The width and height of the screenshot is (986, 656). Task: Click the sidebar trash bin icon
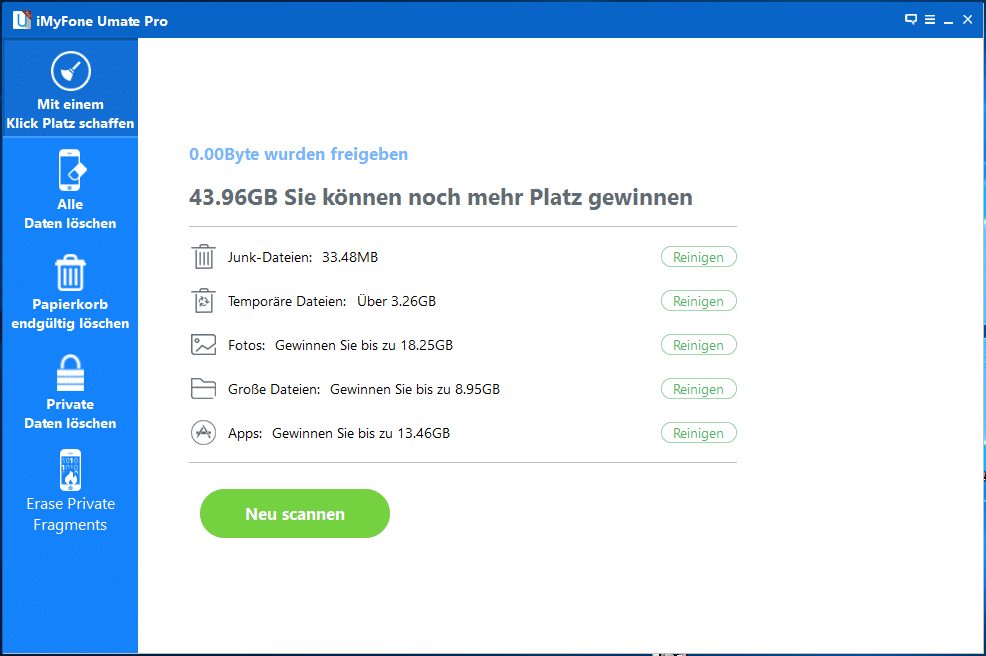70,272
